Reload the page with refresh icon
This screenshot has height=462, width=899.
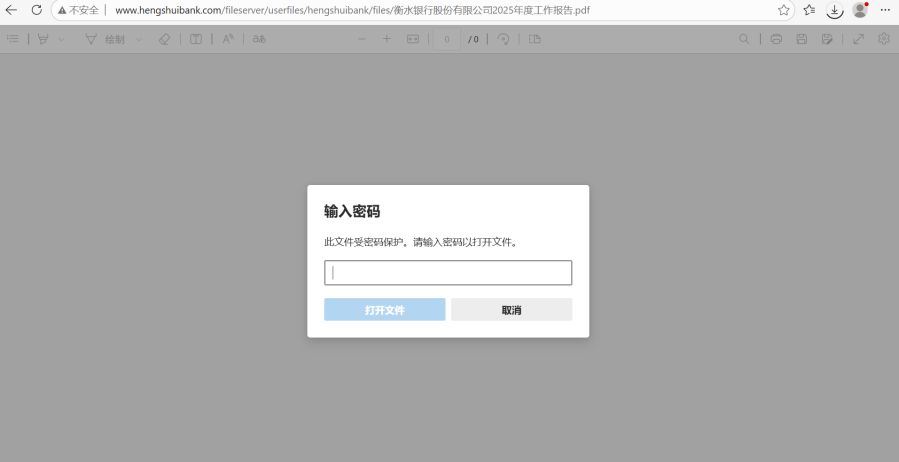37,10
